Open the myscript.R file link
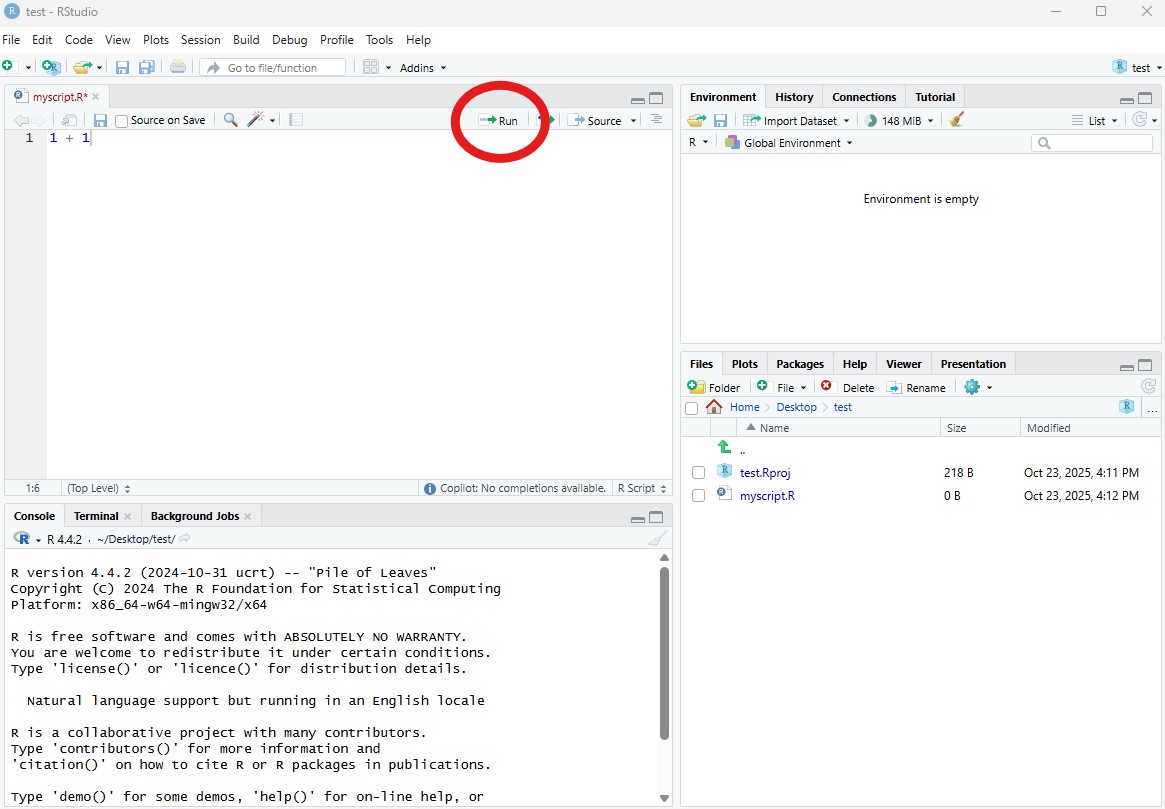 (767, 496)
